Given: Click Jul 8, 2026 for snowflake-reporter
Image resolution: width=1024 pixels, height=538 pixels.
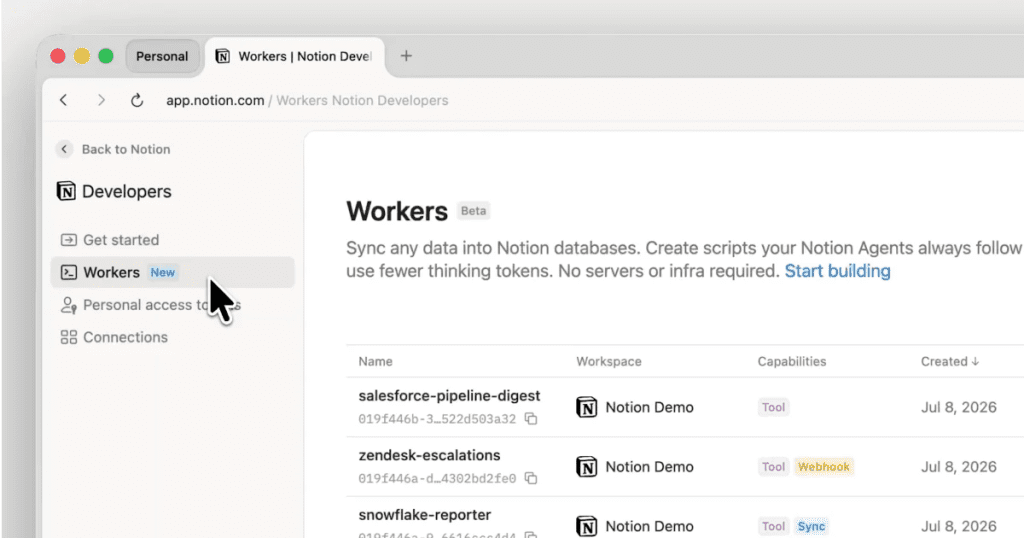Looking at the screenshot, I should 959,526.
